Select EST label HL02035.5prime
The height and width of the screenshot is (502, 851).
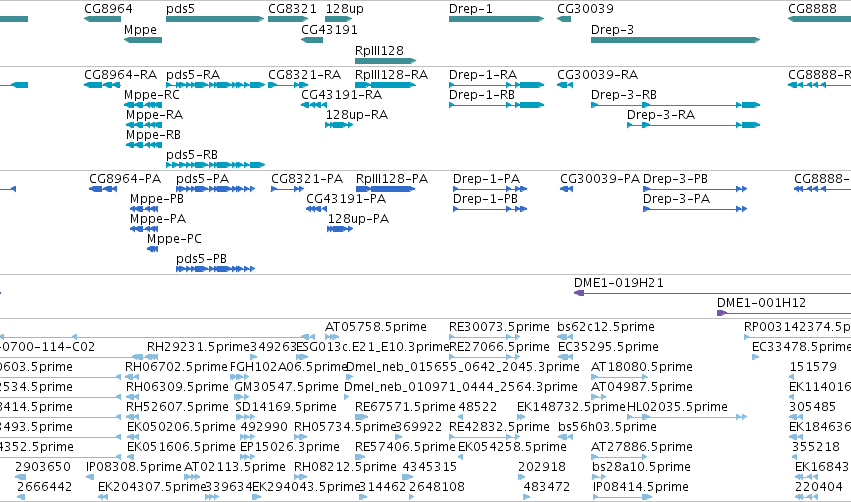677,408
